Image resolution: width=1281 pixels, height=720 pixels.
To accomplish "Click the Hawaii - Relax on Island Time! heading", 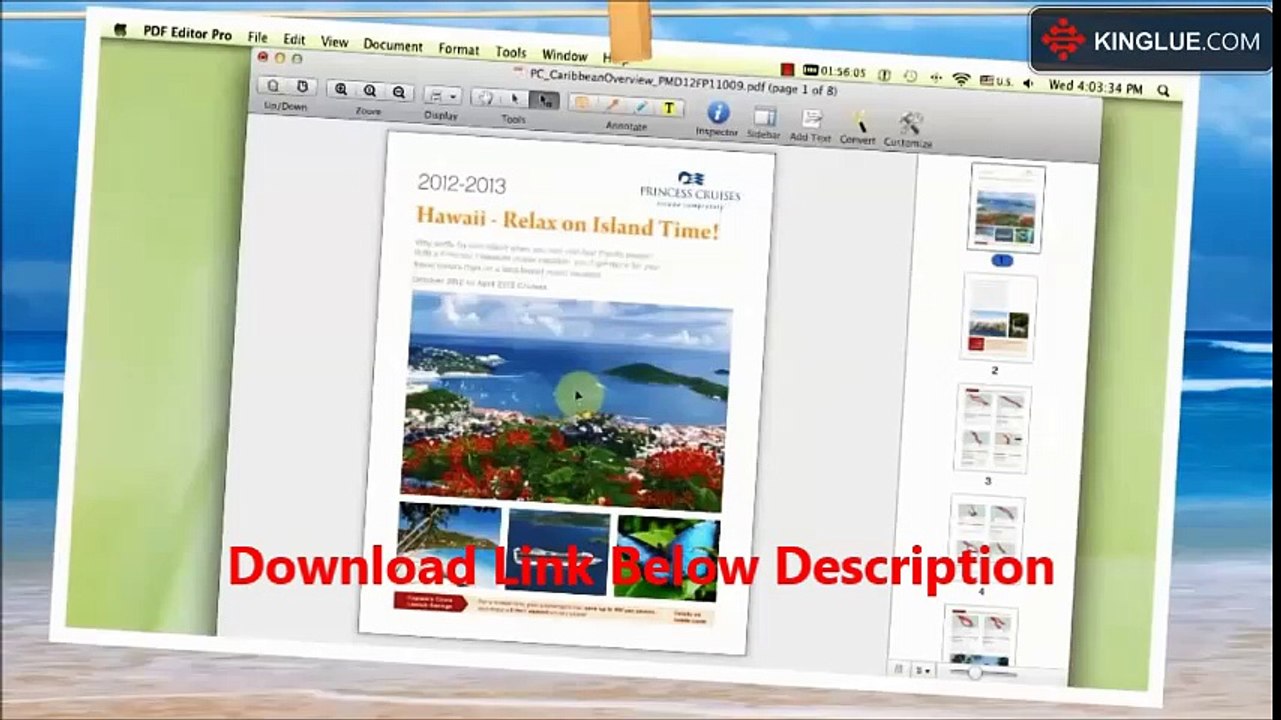I will [567, 223].
